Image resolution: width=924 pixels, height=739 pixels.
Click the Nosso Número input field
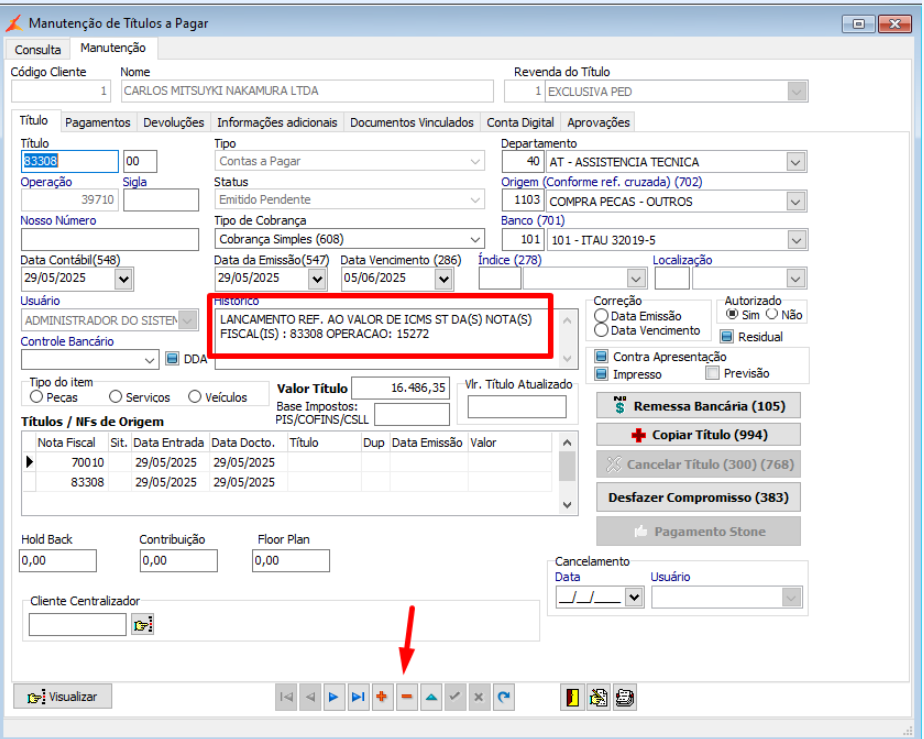110,240
